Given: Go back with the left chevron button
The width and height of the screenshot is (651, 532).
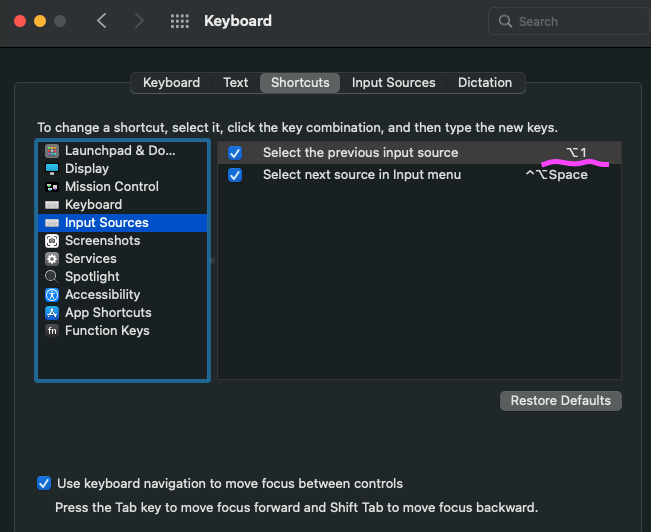Looking at the screenshot, I should point(102,21).
